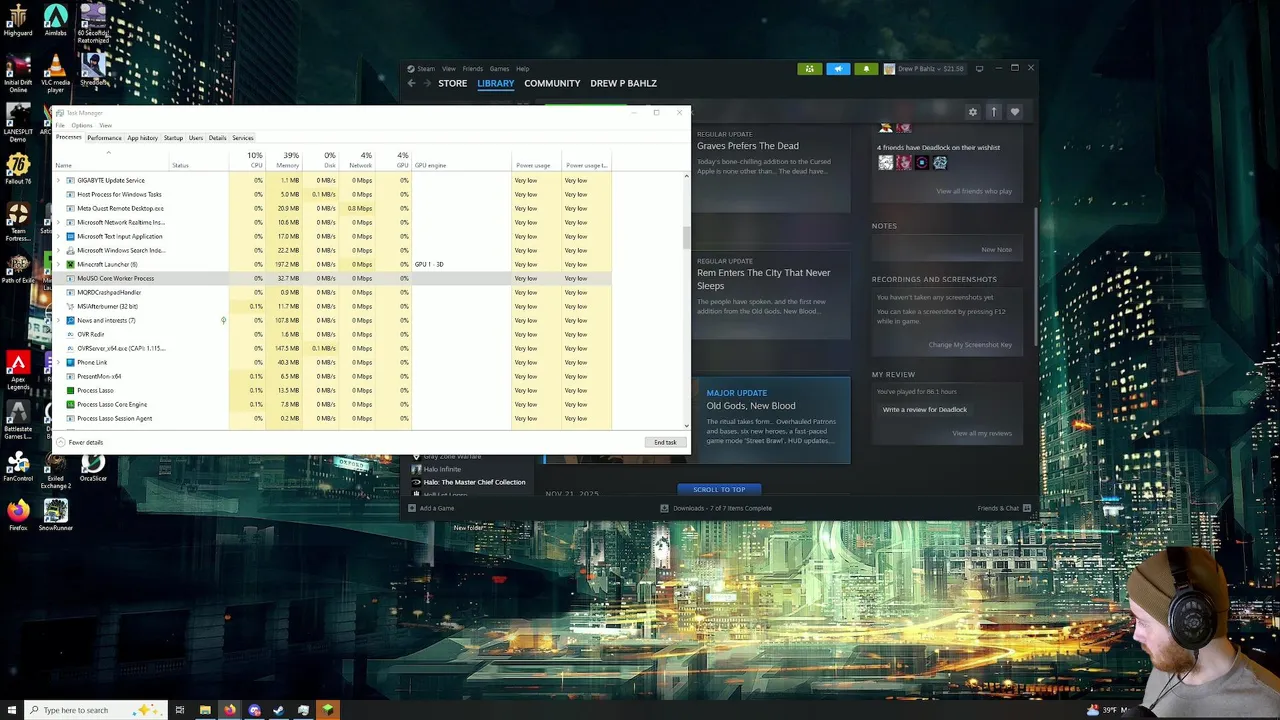Click View all friends who play
Screen dimensions: 1280x720
974,191
